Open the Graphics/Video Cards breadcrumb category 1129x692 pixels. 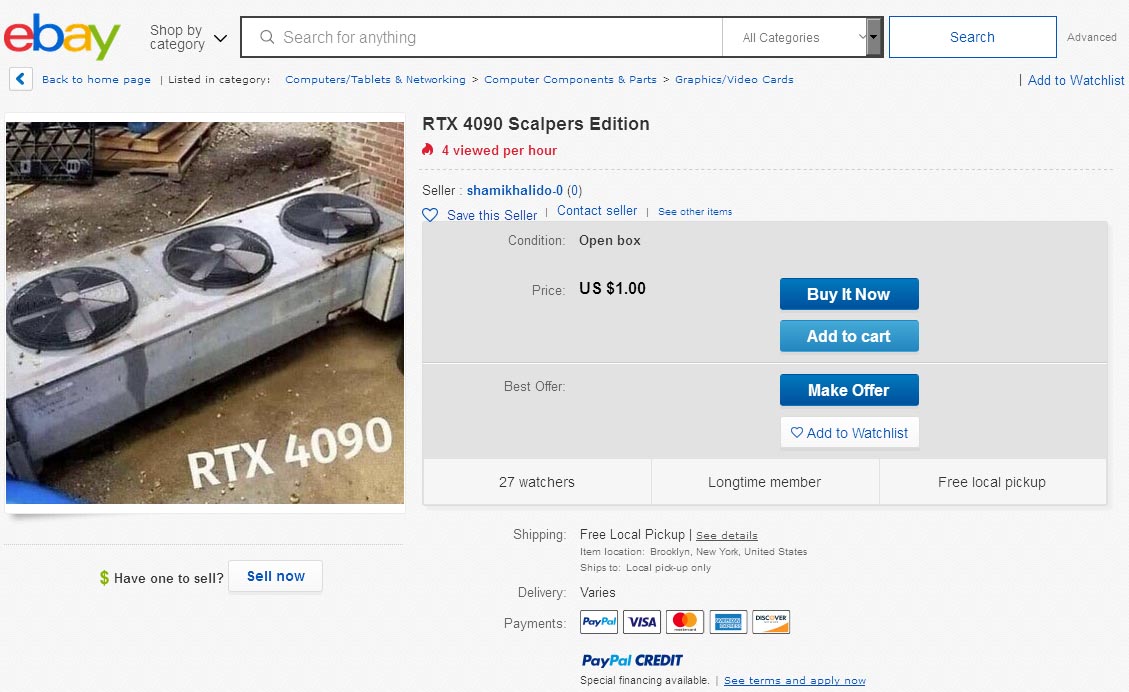coord(734,80)
